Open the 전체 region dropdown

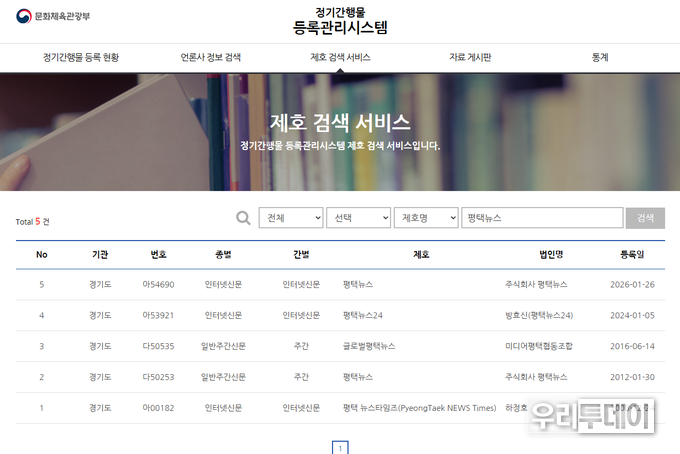point(290,218)
